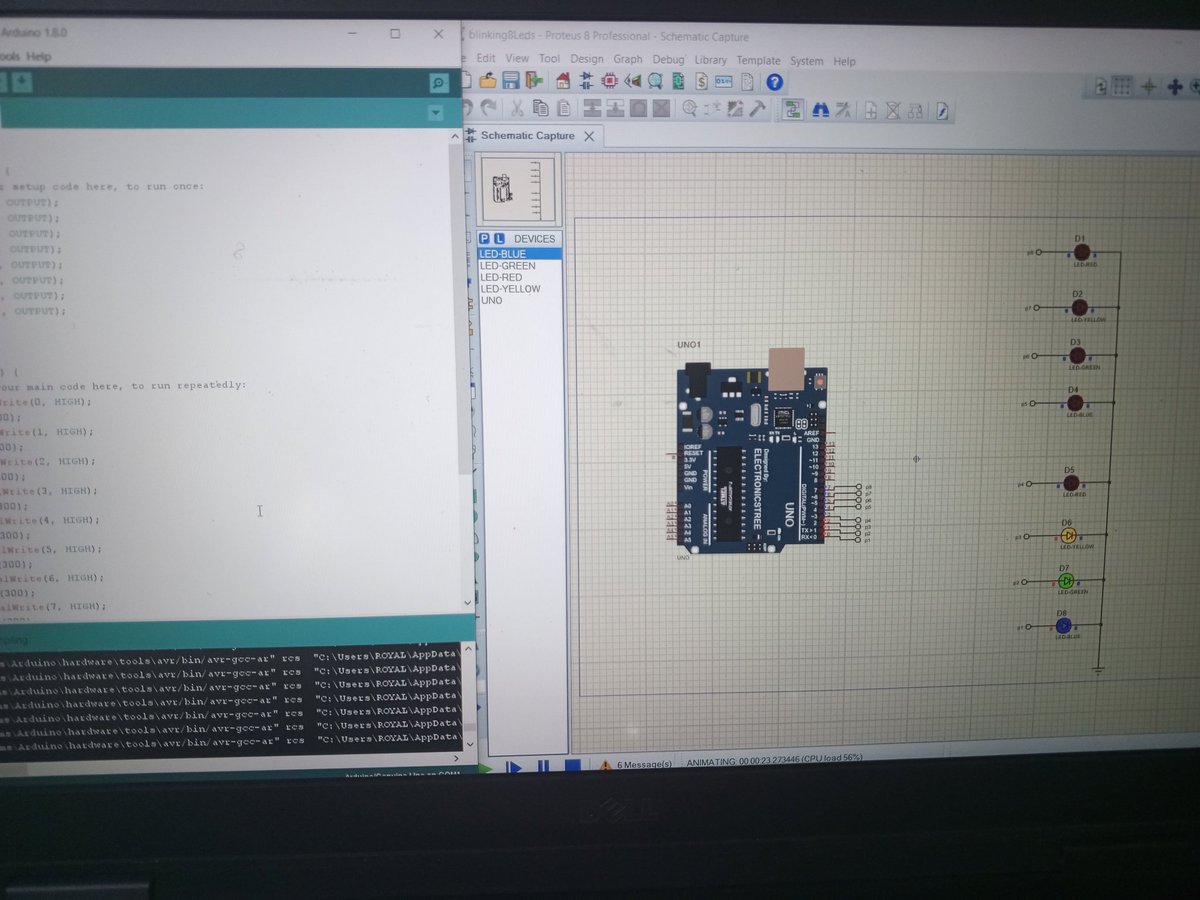Open the Edit menu in Proteus
Image resolution: width=1200 pixels, height=900 pixels.
(486, 59)
